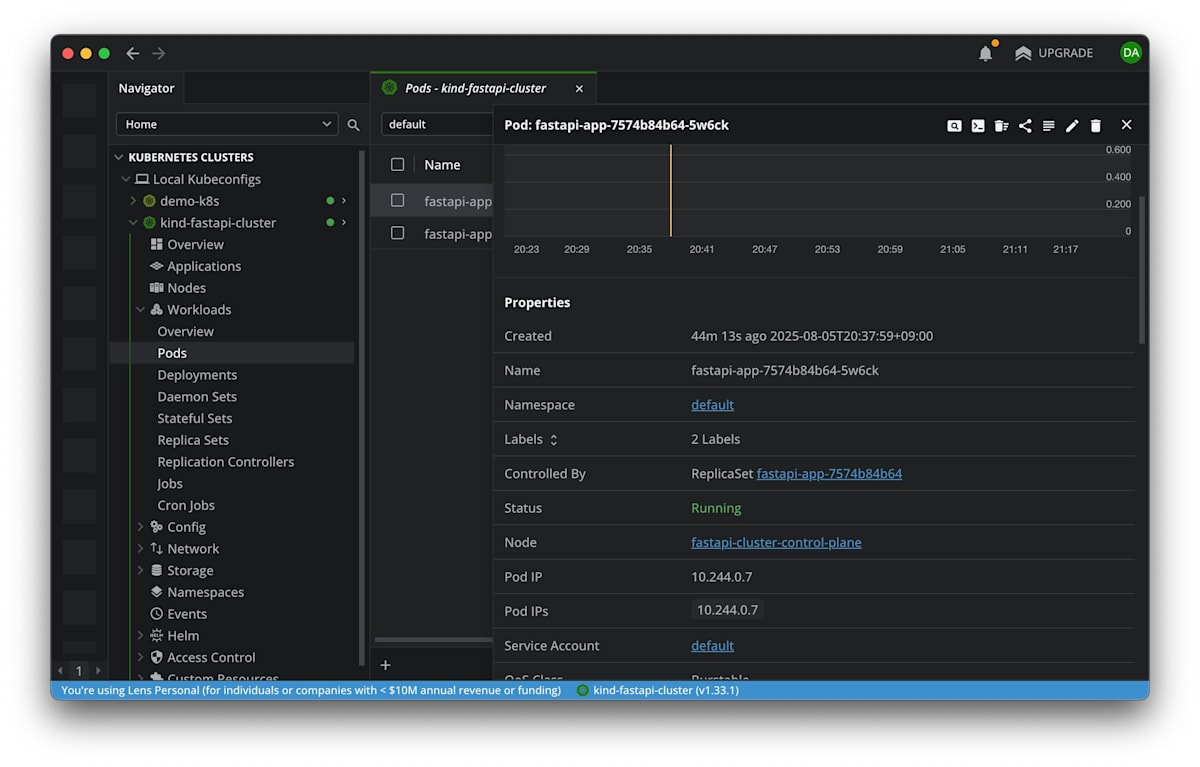Open Stateful Sets under Workloads
This screenshot has width=1200, height=767.
[x=195, y=419]
